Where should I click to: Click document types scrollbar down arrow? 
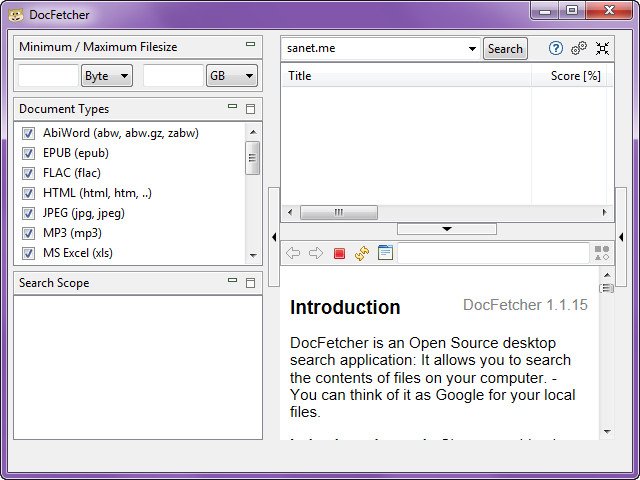tap(253, 256)
